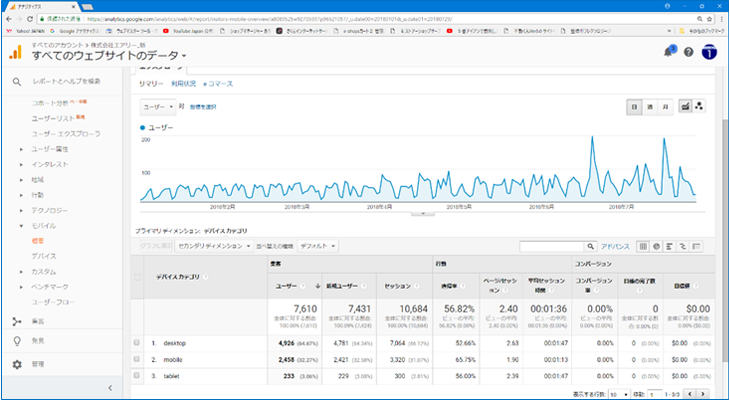Click the chart collapse handle below graph
This screenshot has height=400, width=730.
(x=423, y=213)
